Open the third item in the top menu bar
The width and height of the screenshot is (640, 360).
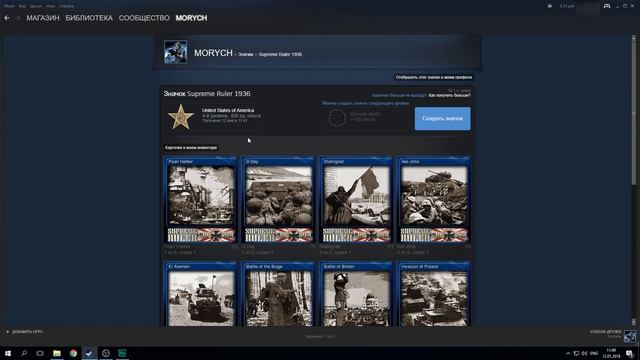pyautogui.click(x=36, y=6)
